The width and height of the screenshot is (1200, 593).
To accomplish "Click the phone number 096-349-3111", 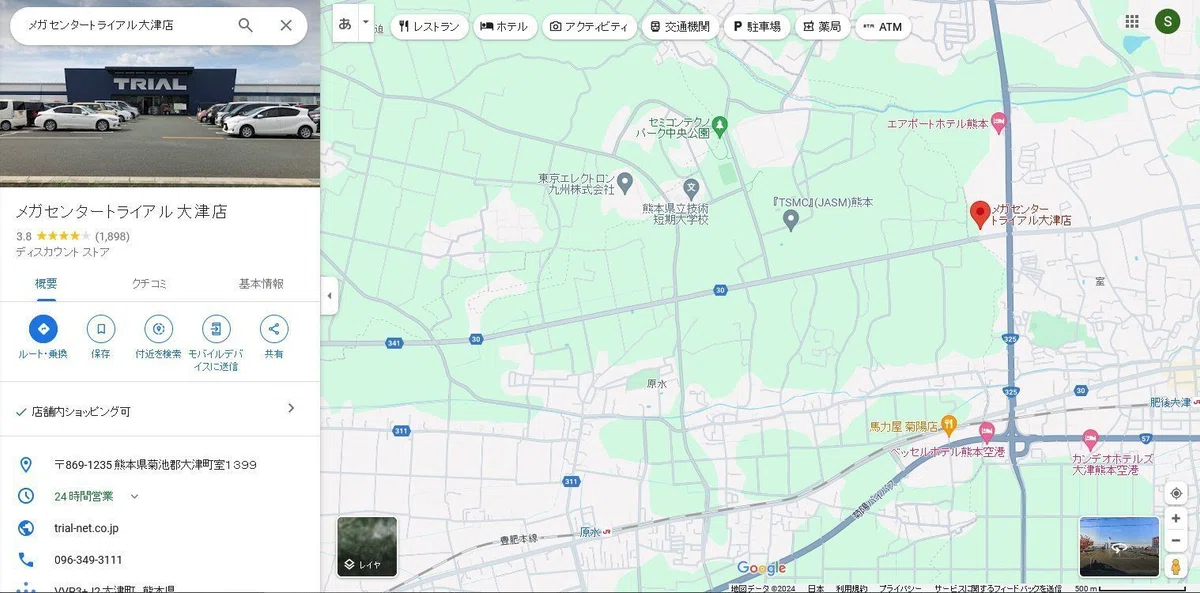I will coord(88,560).
